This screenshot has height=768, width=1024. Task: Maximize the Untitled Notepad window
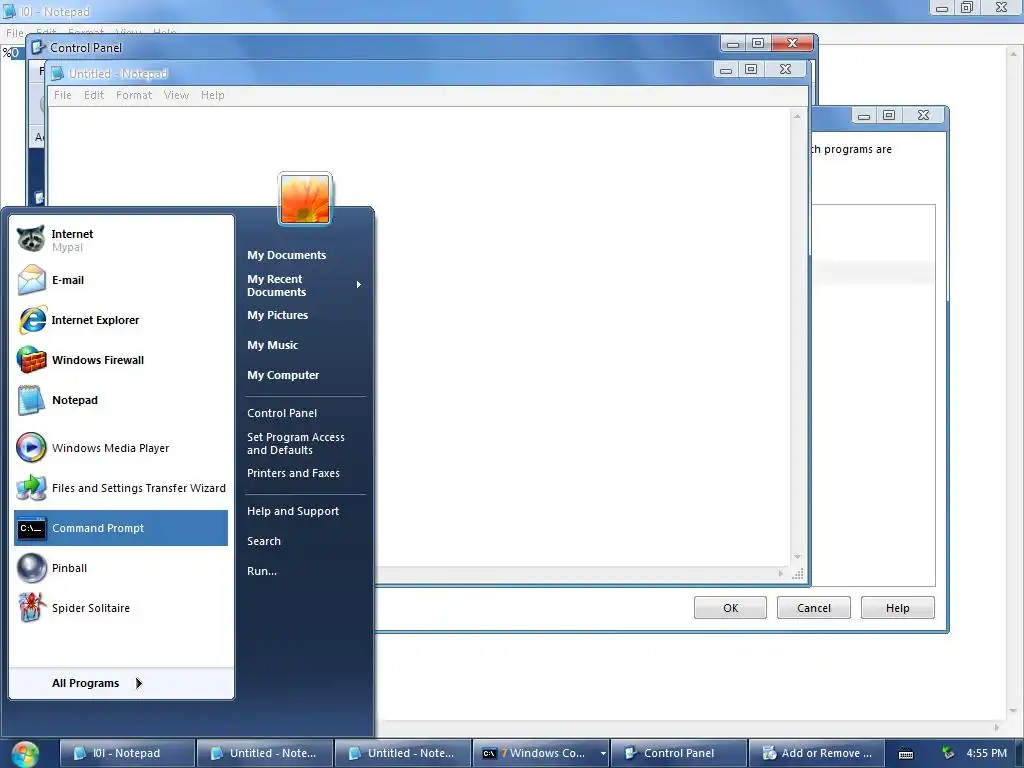(x=751, y=69)
